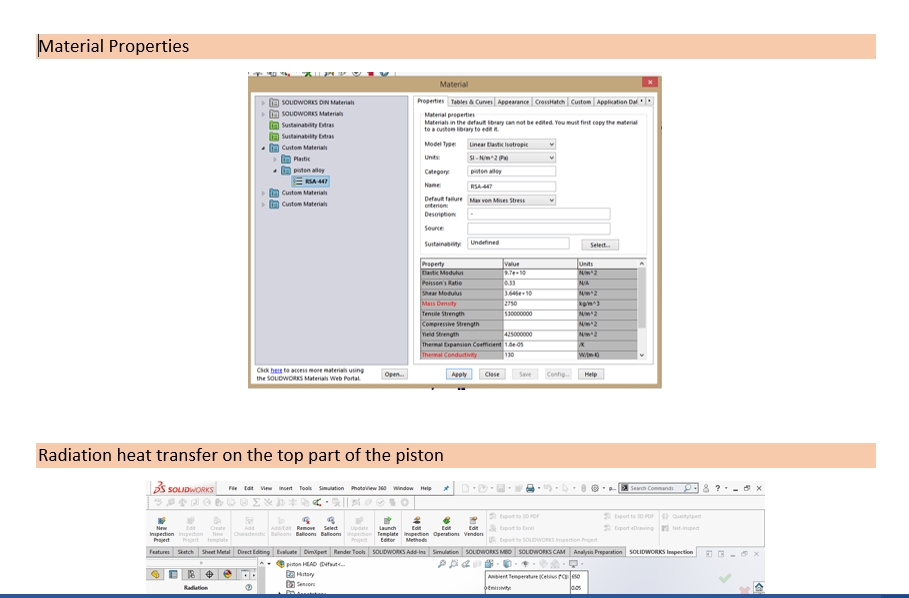Image resolution: width=909 pixels, height=598 pixels.
Task: Click New Inspection Project icon
Action: 161,521
